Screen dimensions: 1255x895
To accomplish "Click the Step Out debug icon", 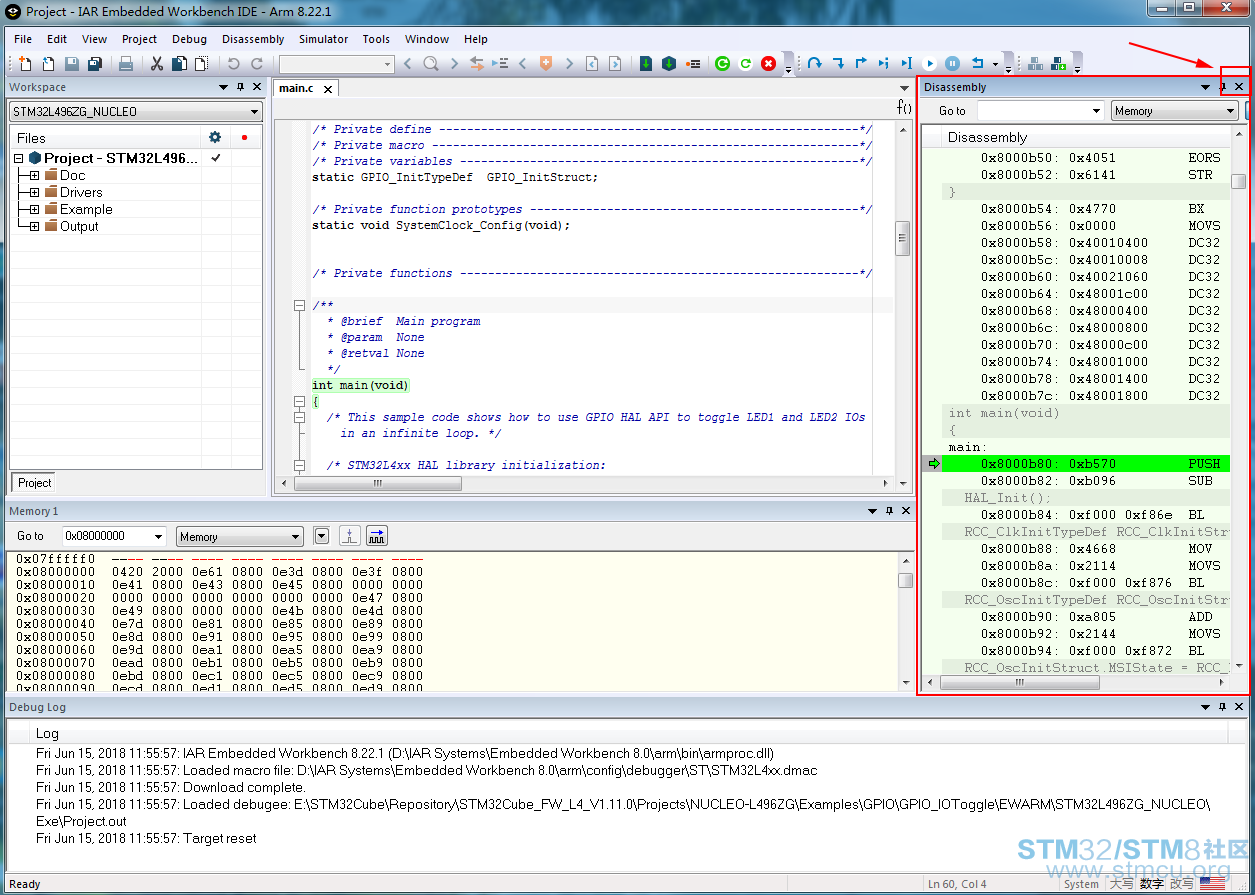I will (861, 64).
